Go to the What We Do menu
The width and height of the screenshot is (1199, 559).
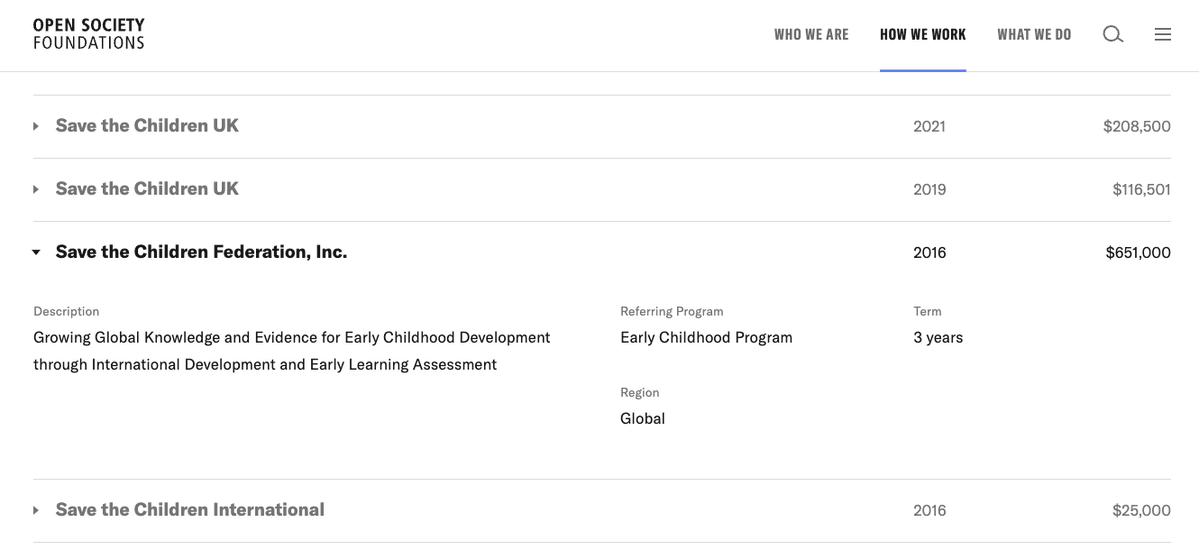[1033, 34]
